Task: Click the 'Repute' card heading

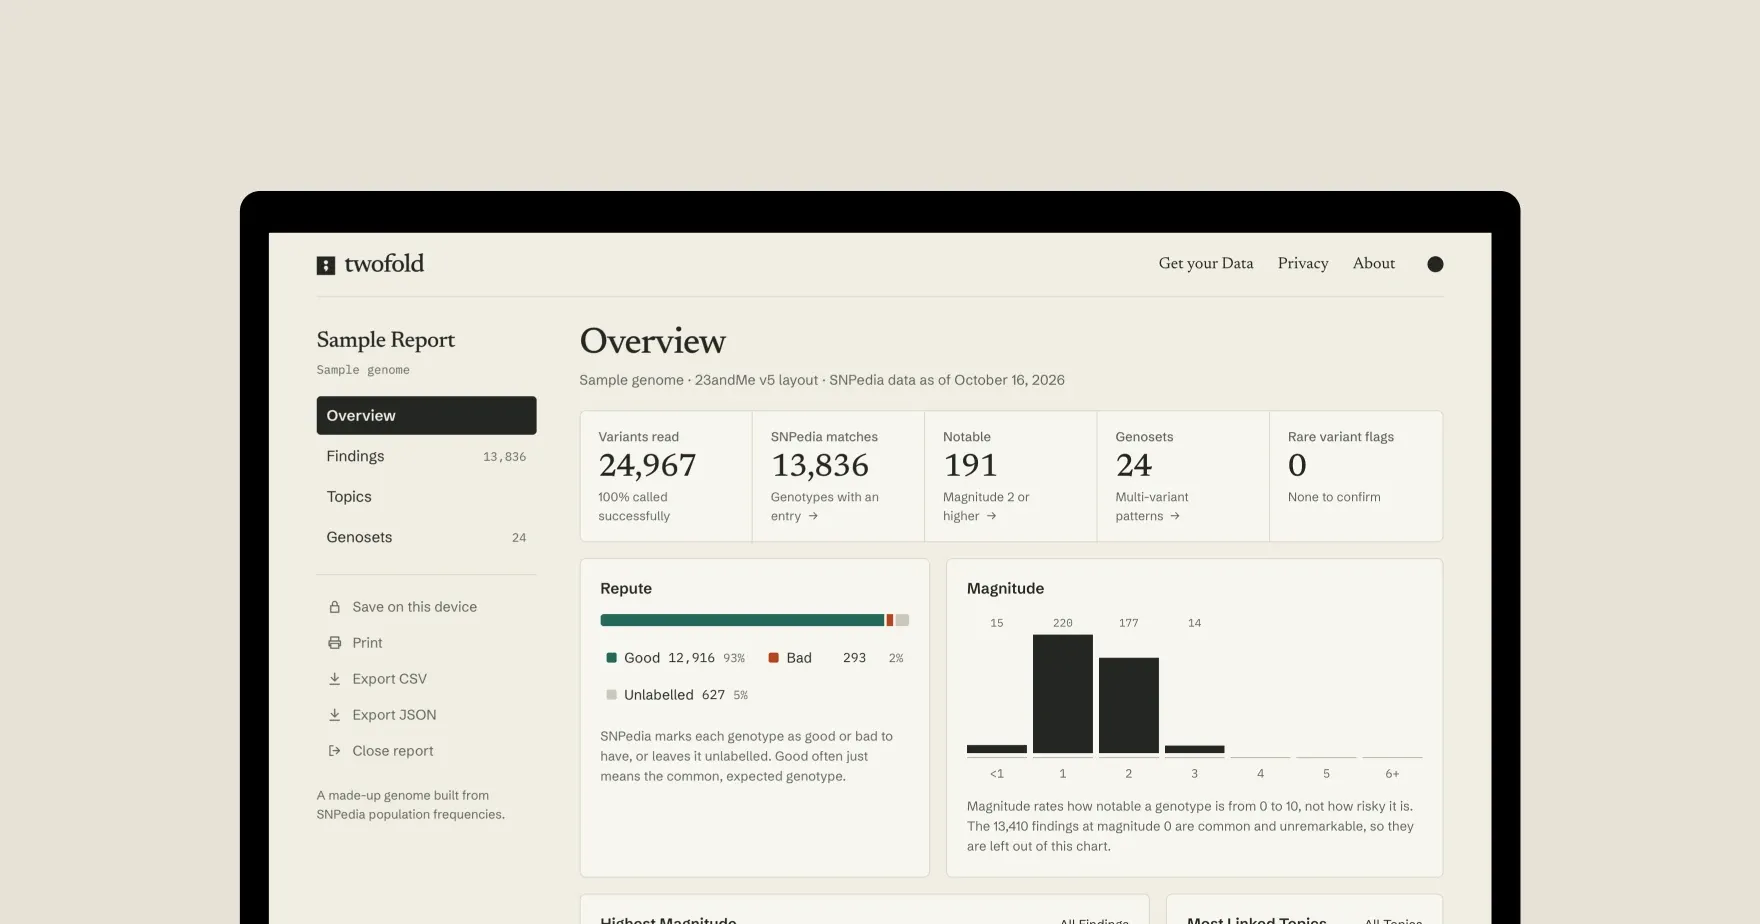Action: tap(626, 589)
